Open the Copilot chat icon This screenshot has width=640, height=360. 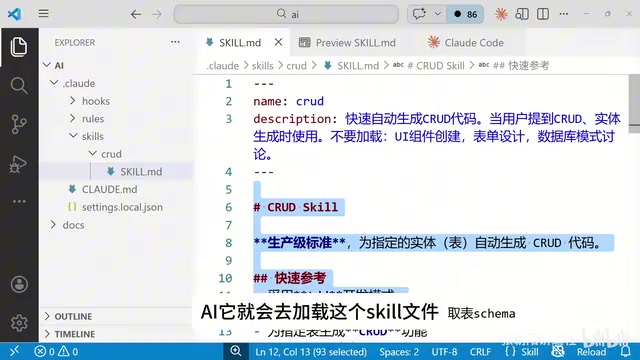[x=419, y=14]
